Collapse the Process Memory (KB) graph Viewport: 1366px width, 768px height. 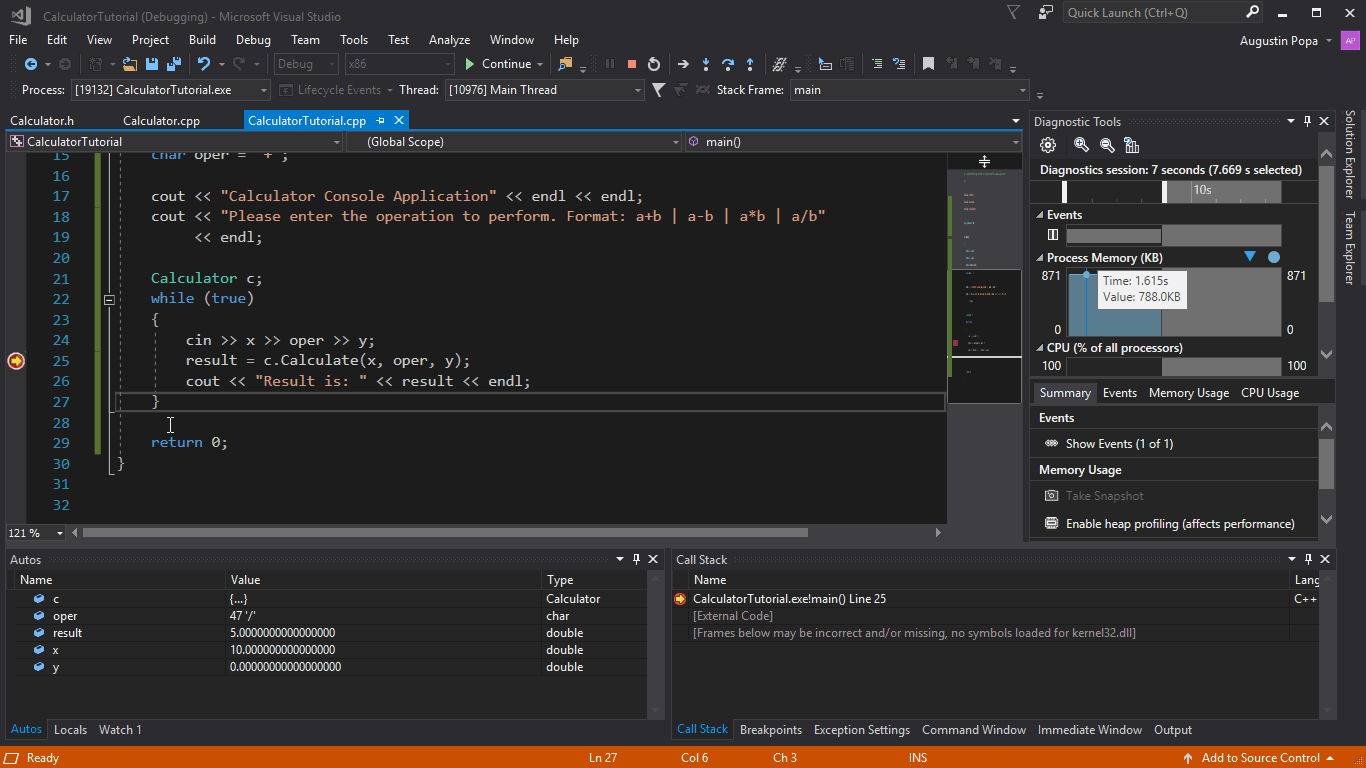click(x=1040, y=258)
